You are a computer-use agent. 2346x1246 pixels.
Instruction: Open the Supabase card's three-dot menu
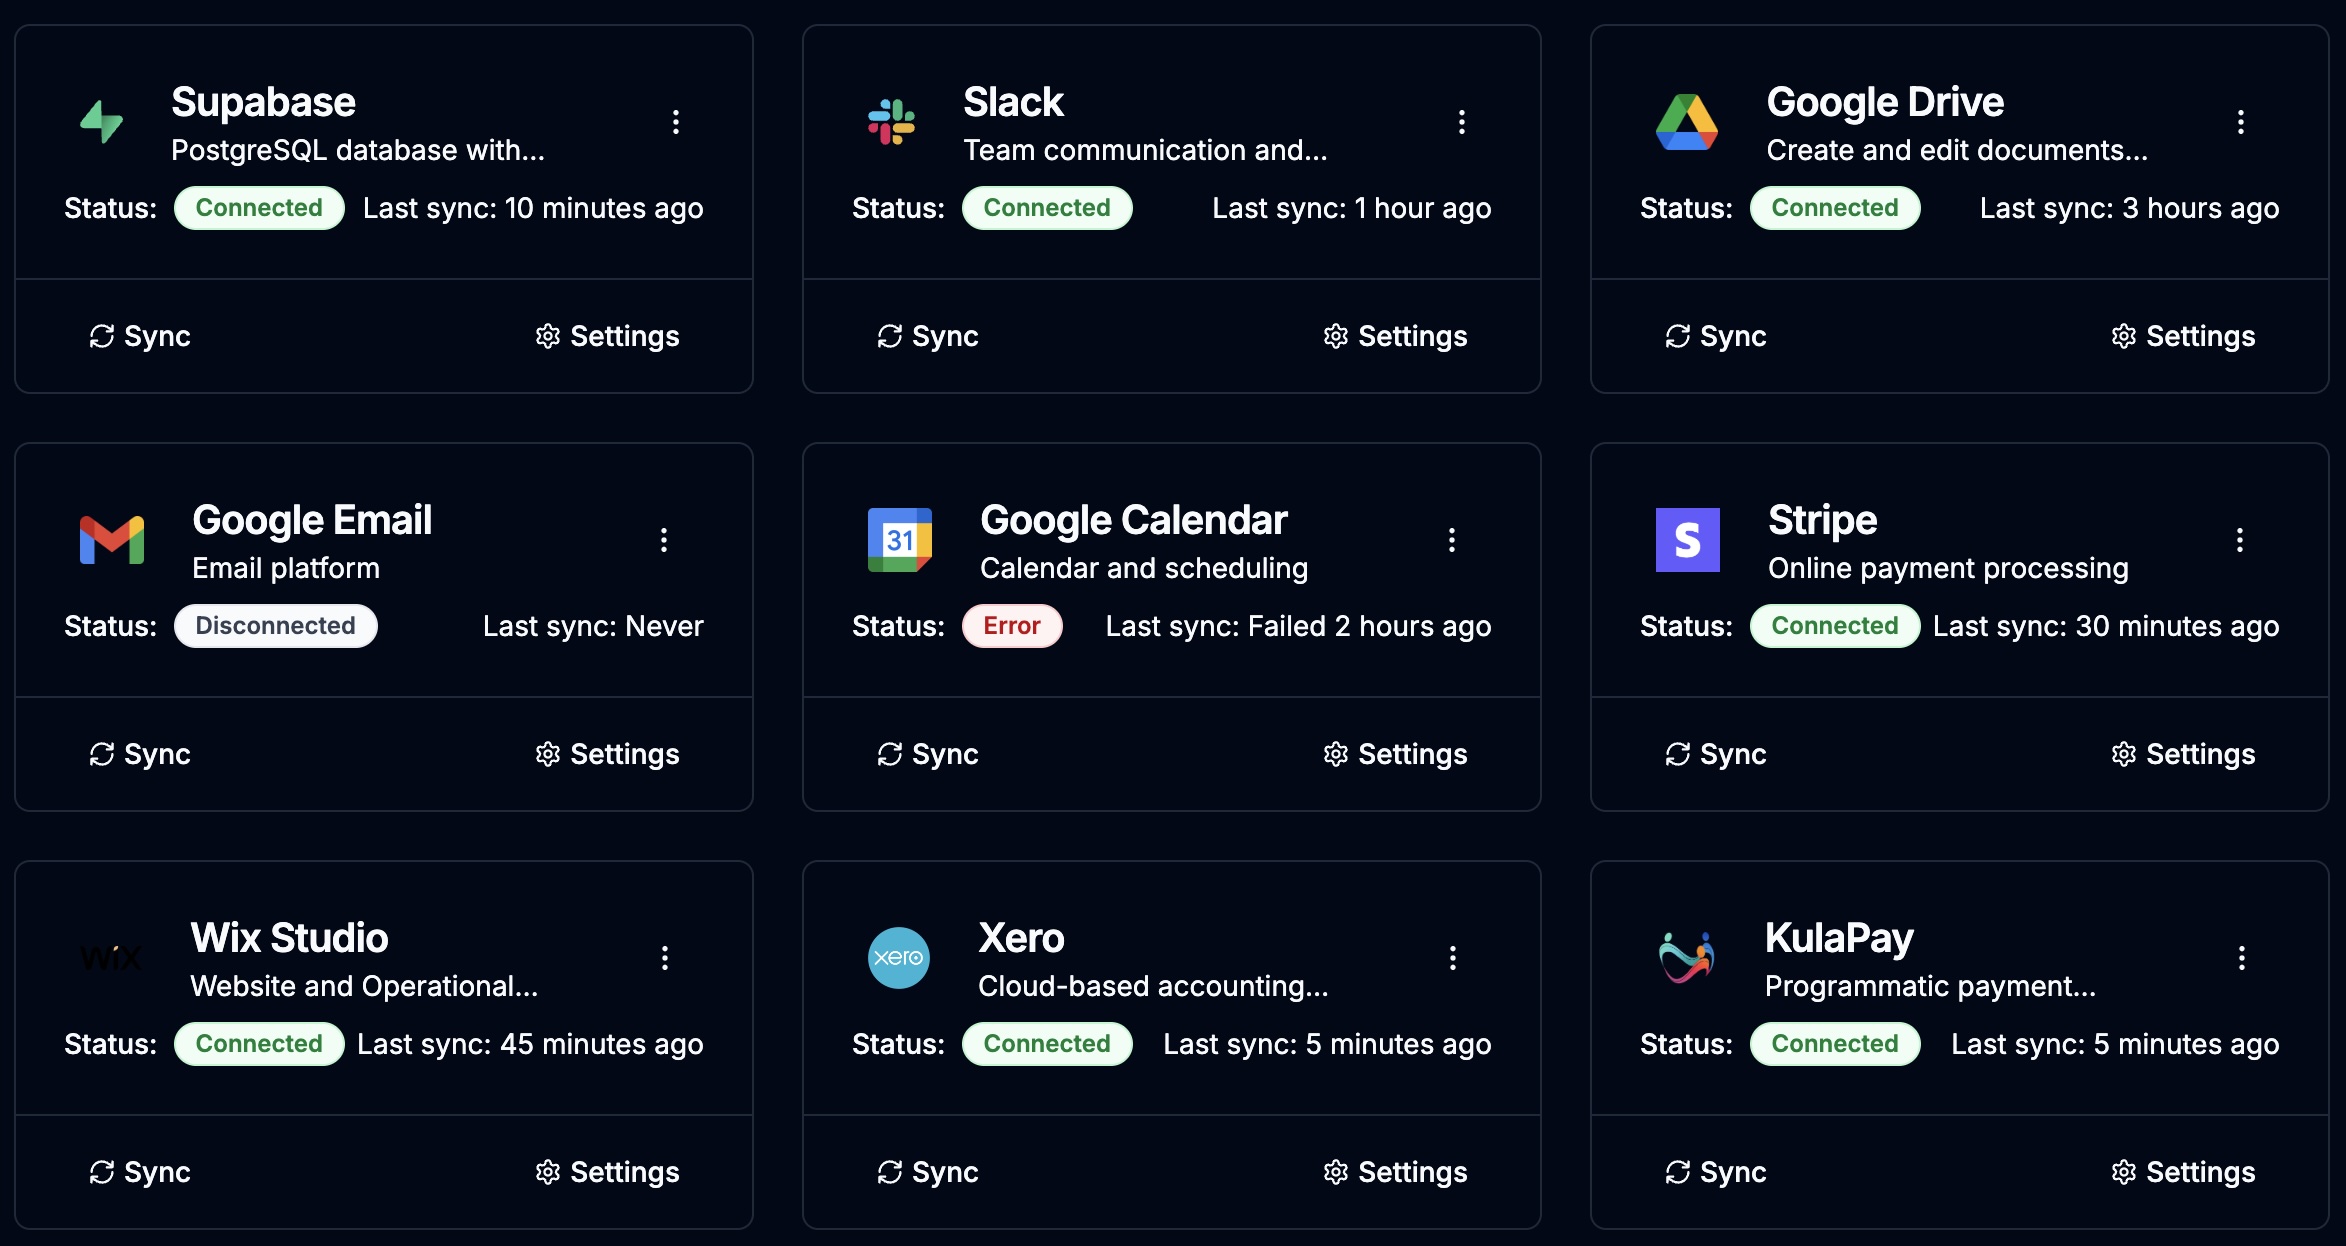[676, 122]
